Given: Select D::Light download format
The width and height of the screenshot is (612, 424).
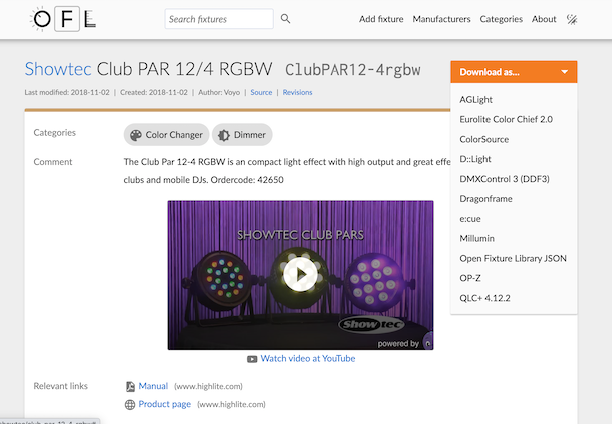Looking at the screenshot, I should coord(514,159).
